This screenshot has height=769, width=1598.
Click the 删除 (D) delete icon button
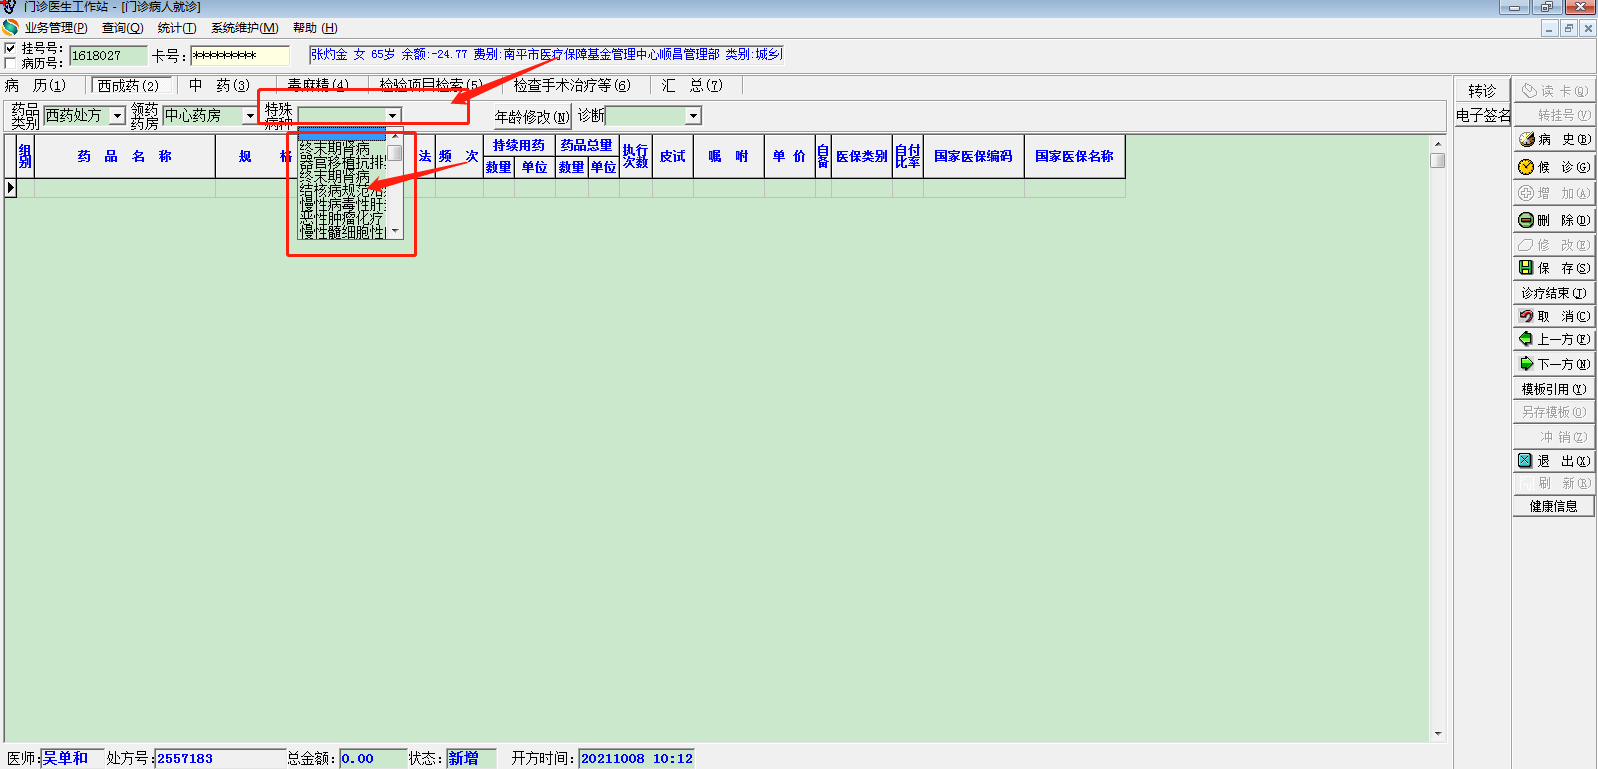[1554, 220]
